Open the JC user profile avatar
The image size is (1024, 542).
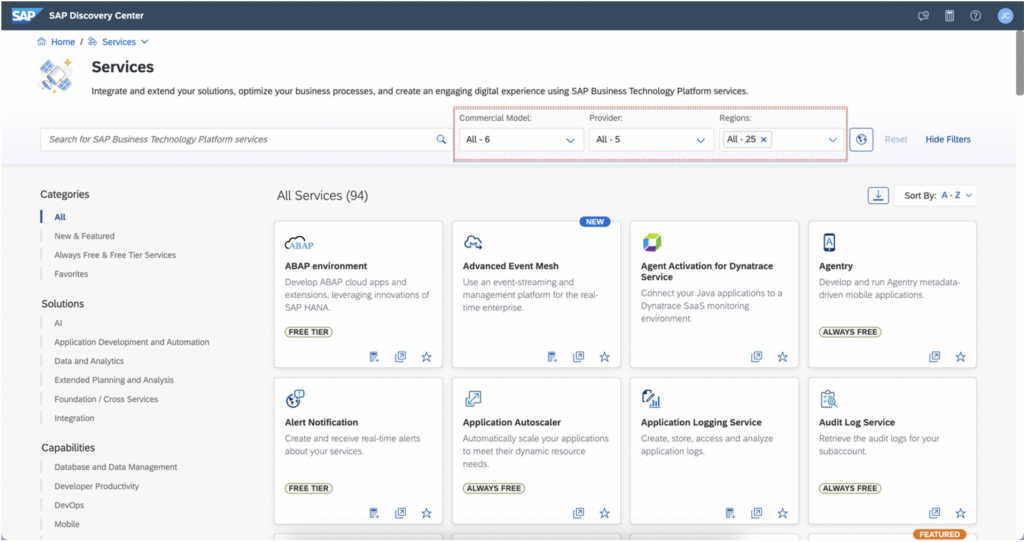point(1004,15)
